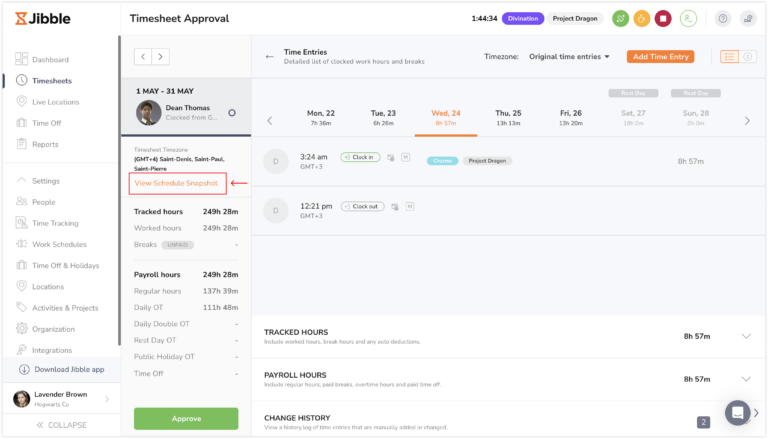Open Time Tracking icon
The height and width of the screenshot is (439, 768).
click(21, 222)
